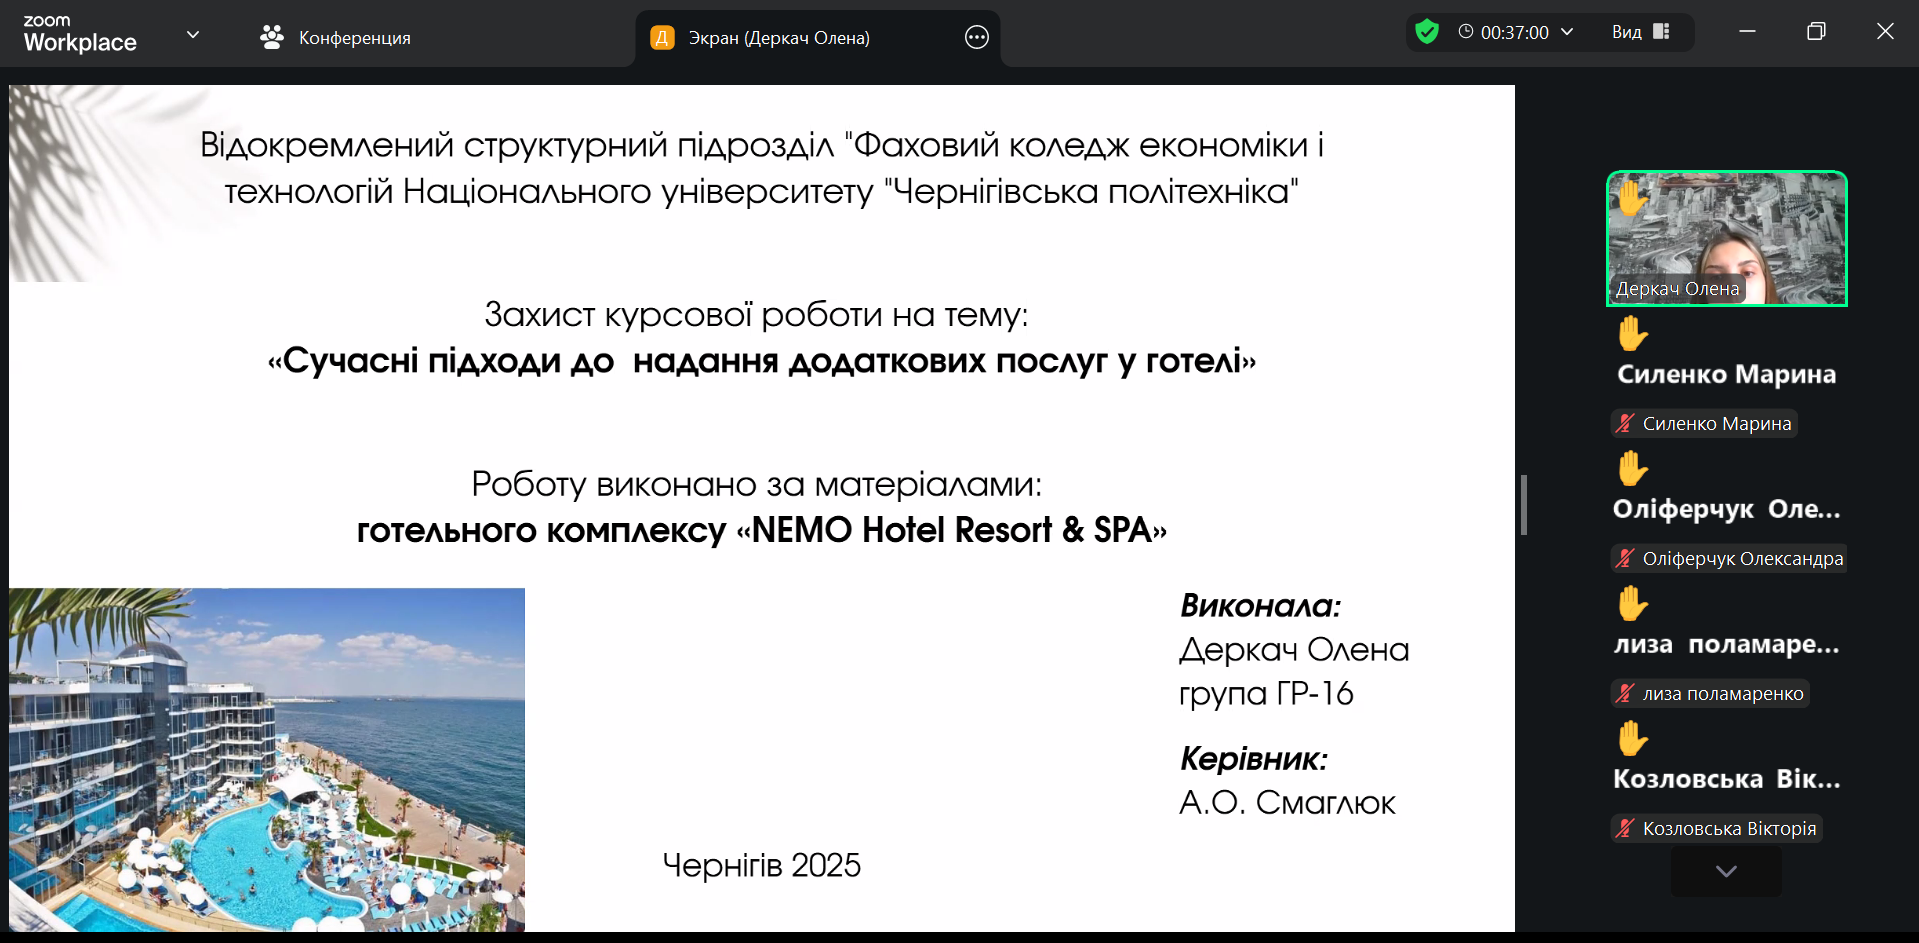Select Деркач Олена video thumbnail
The width and height of the screenshot is (1919, 943).
(1726, 238)
